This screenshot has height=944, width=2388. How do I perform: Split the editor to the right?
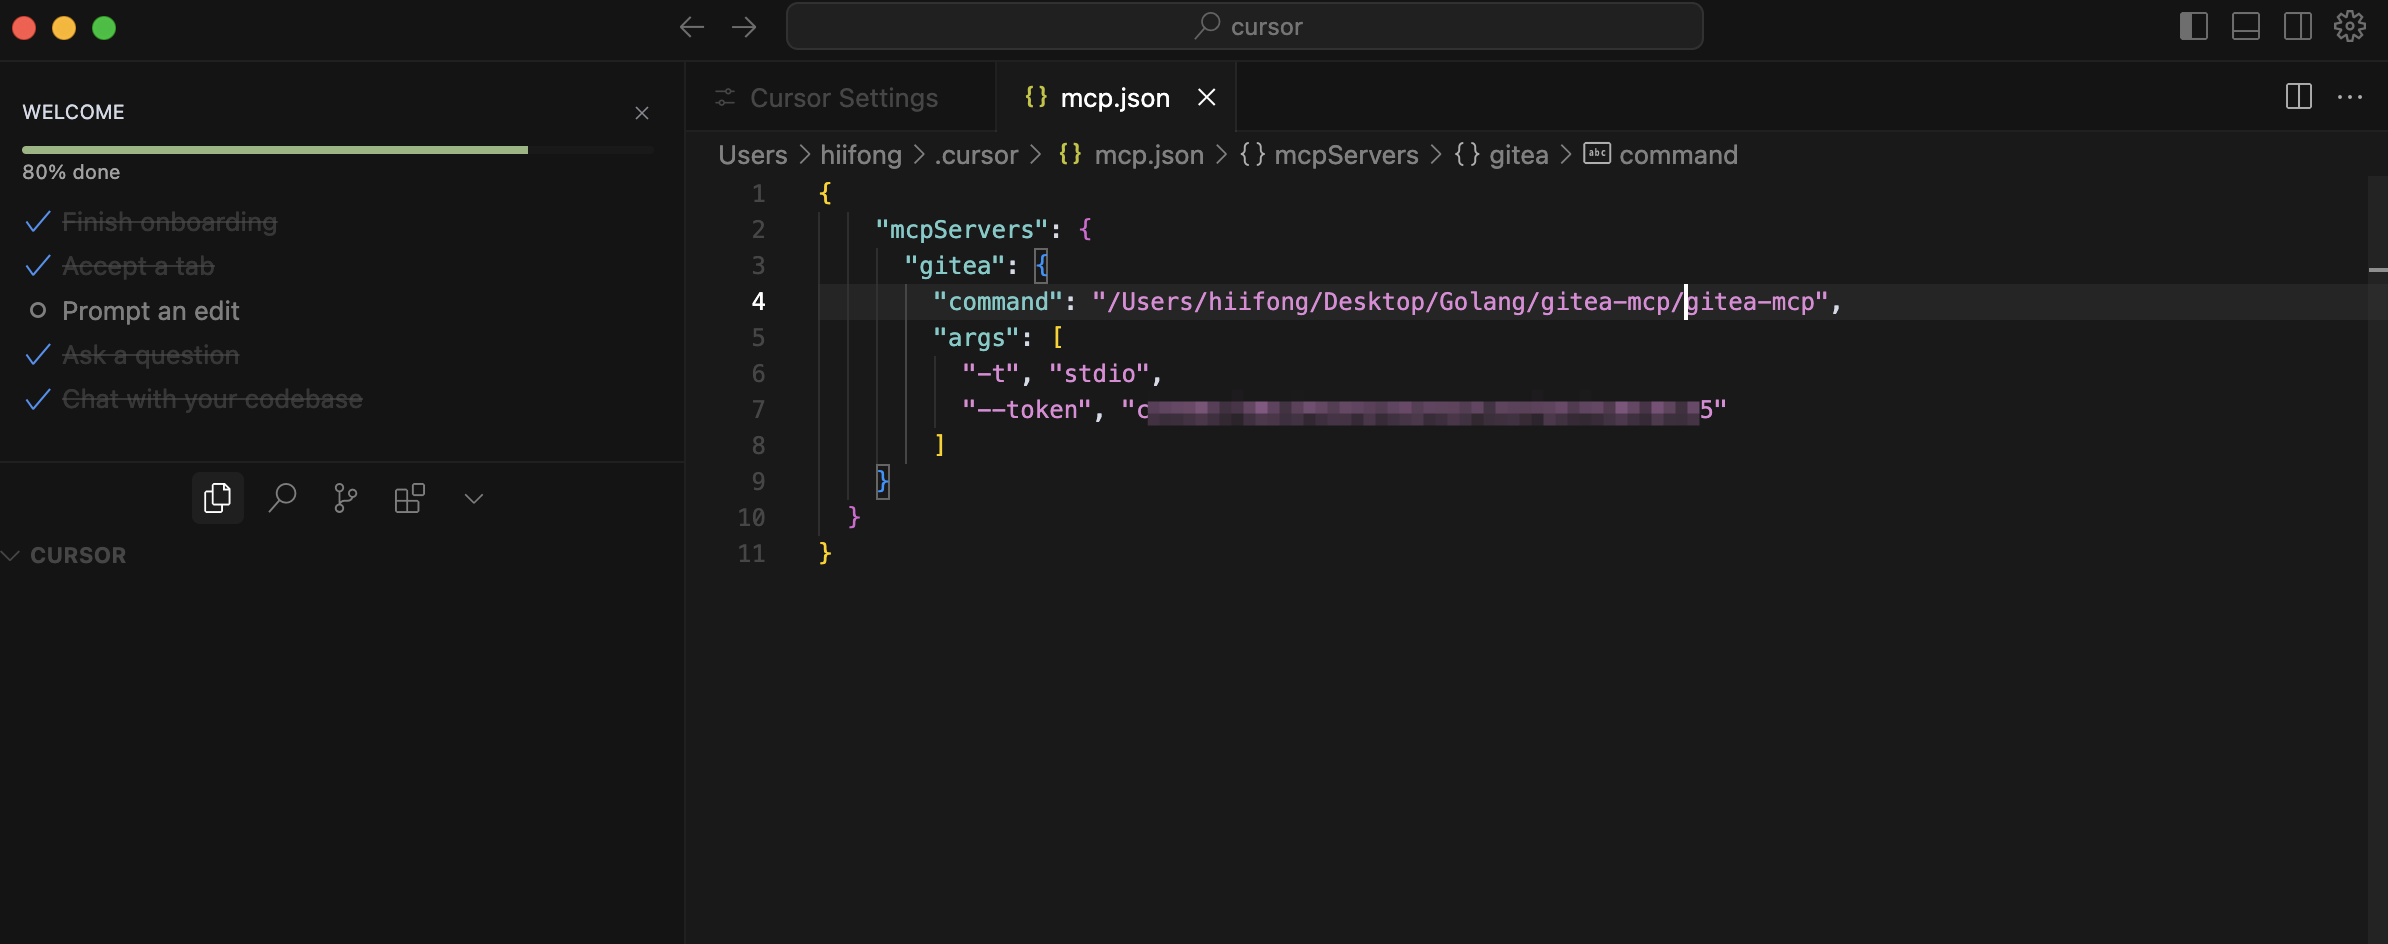tap(2298, 97)
